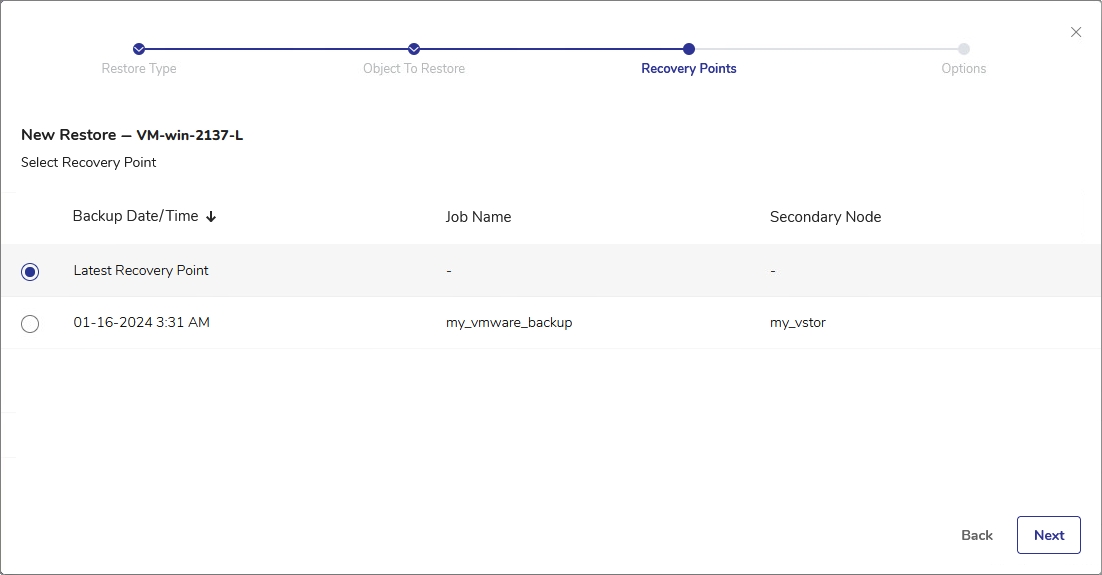The height and width of the screenshot is (575, 1102).
Task: Click the Restore Type step checkmark circle
Action: (x=139, y=49)
